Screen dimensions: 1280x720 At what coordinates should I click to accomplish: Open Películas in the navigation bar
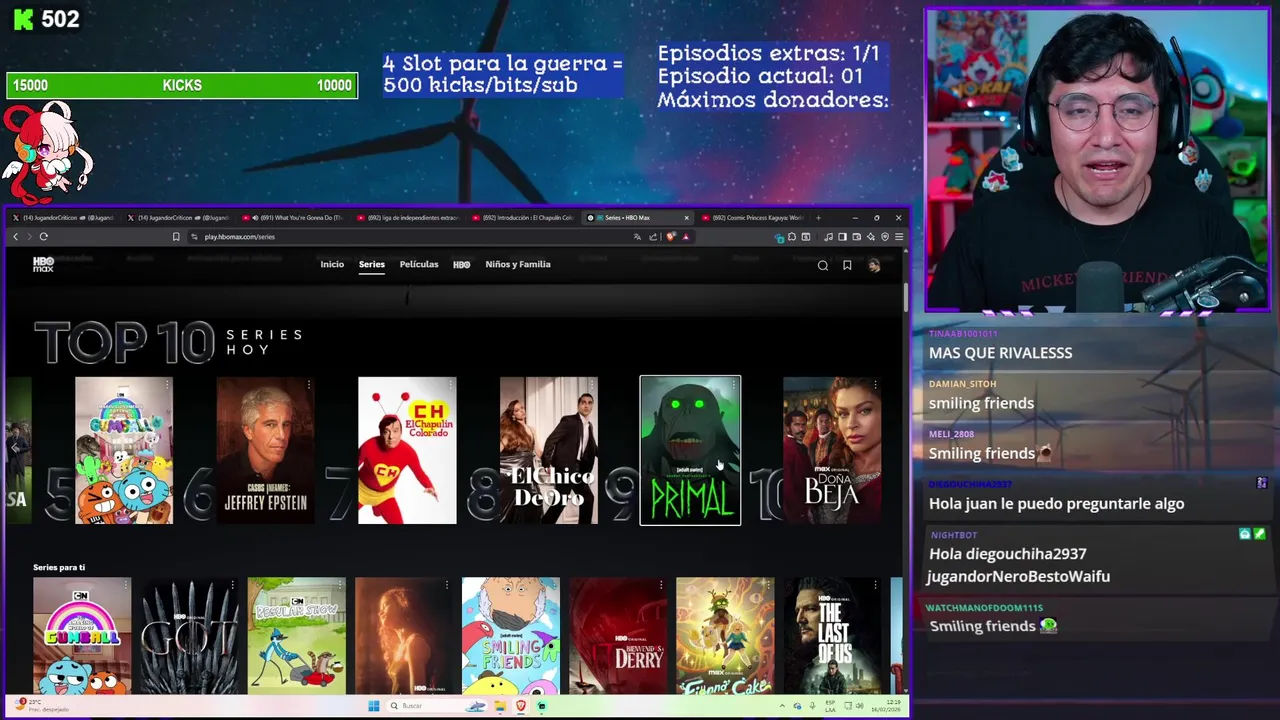tap(419, 264)
